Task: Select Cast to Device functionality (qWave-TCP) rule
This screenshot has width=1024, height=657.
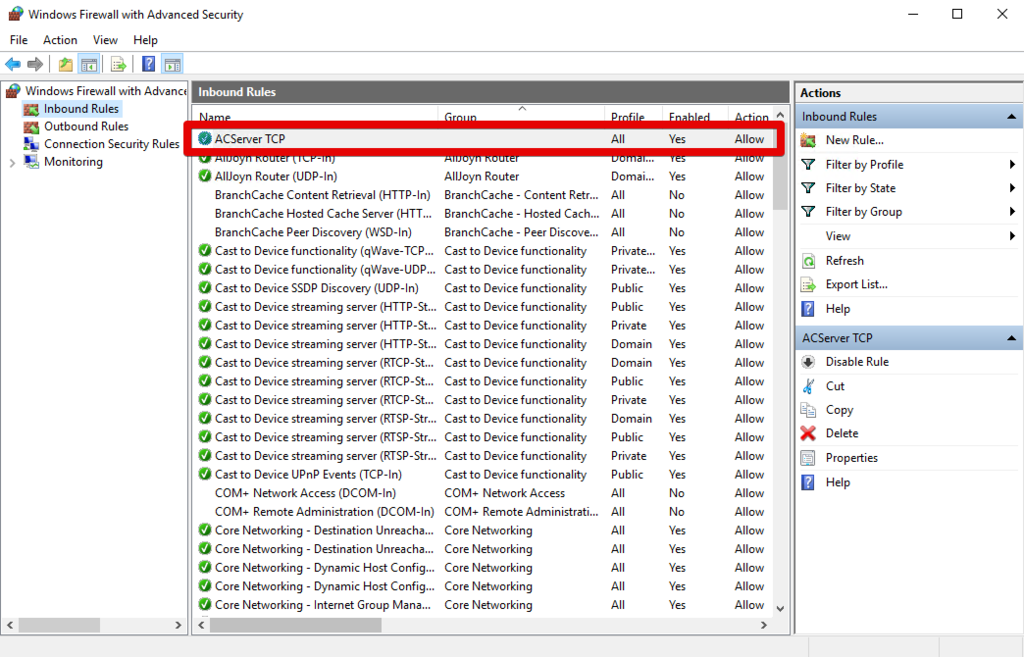Action: pos(482,251)
